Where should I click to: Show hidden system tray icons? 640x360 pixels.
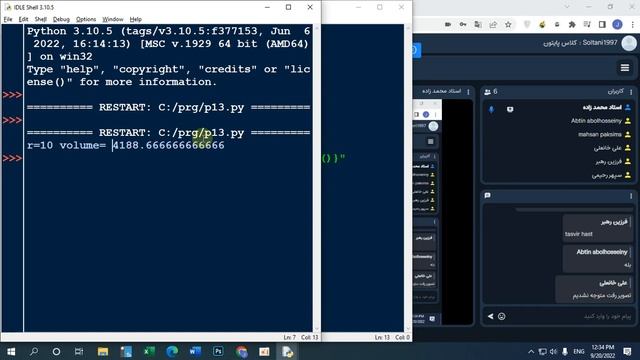(x=531, y=351)
